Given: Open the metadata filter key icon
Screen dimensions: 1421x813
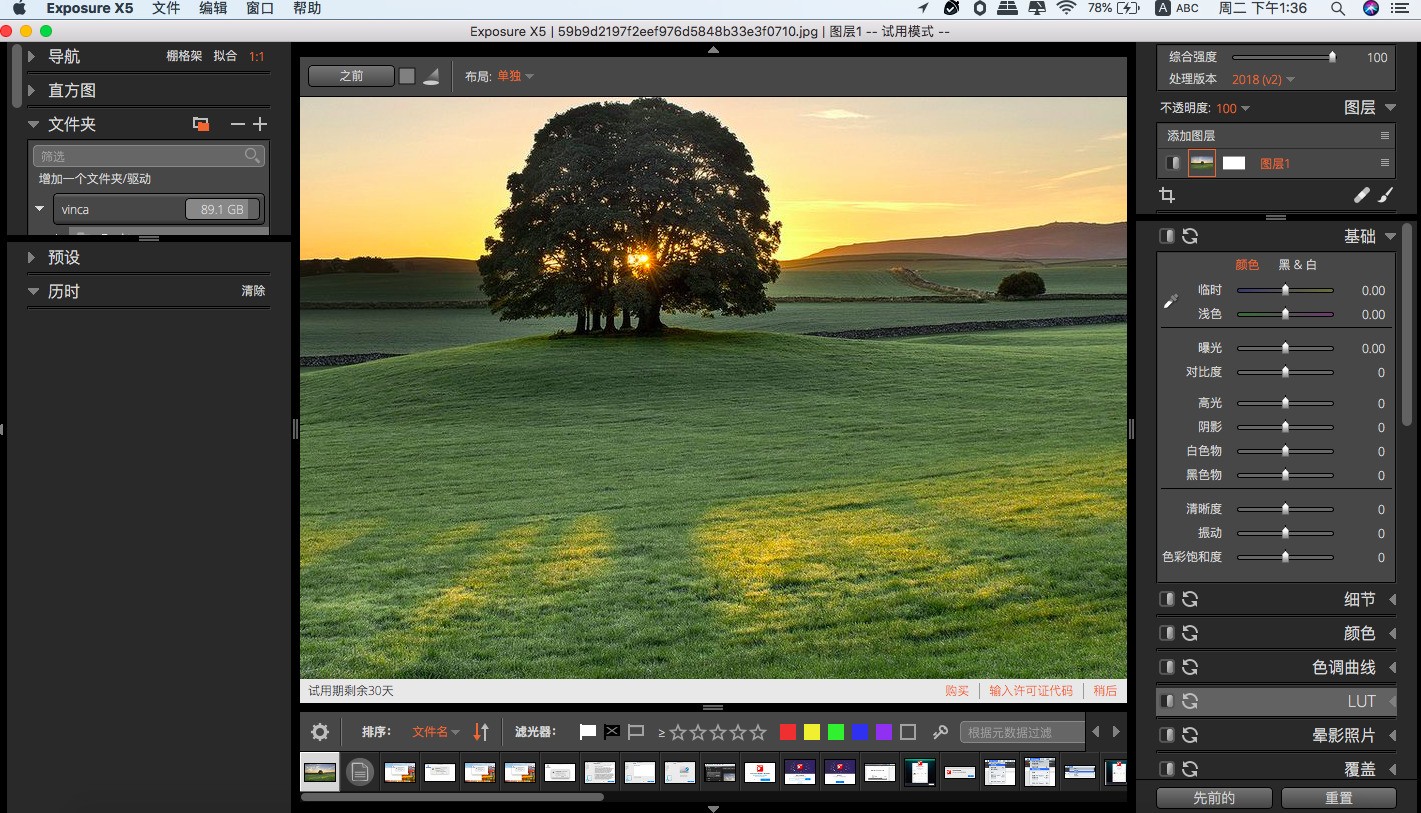Looking at the screenshot, I should tap(940, 732).
